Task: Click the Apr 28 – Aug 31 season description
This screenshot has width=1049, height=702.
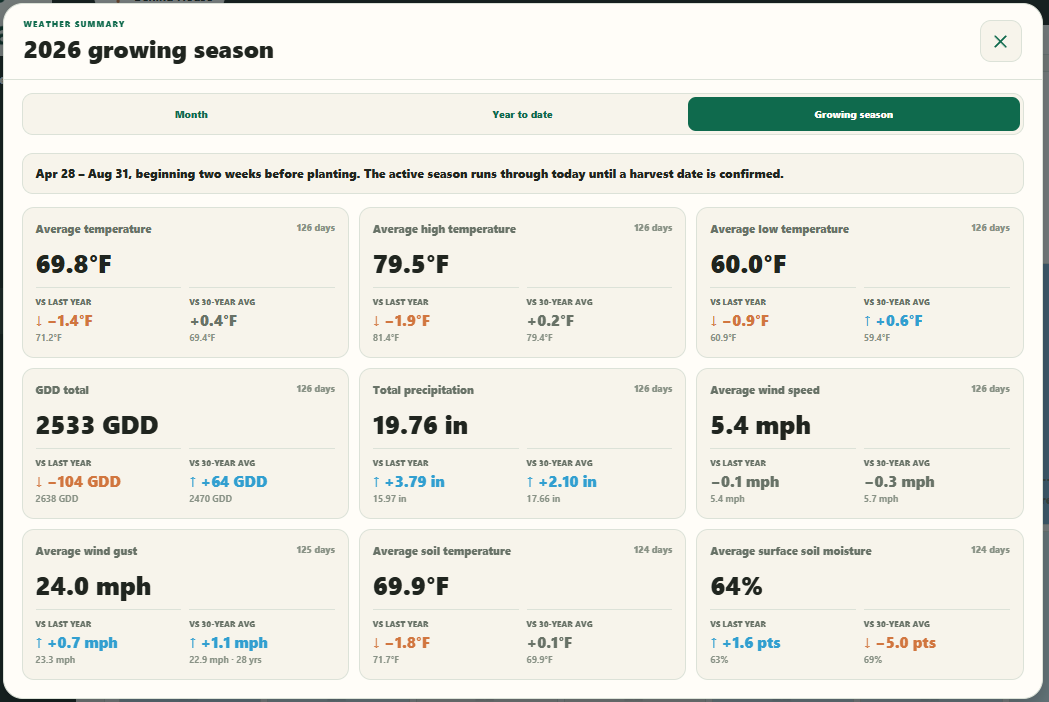Action: pyautogui.click(x=409, y=174)
